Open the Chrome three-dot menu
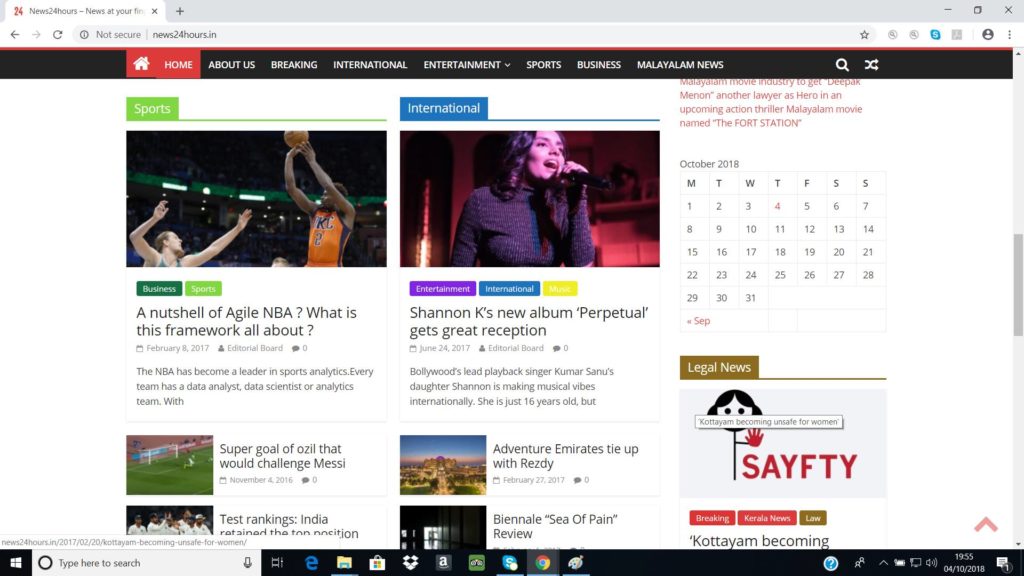1024x576 pixels. tap(1008, 34)
